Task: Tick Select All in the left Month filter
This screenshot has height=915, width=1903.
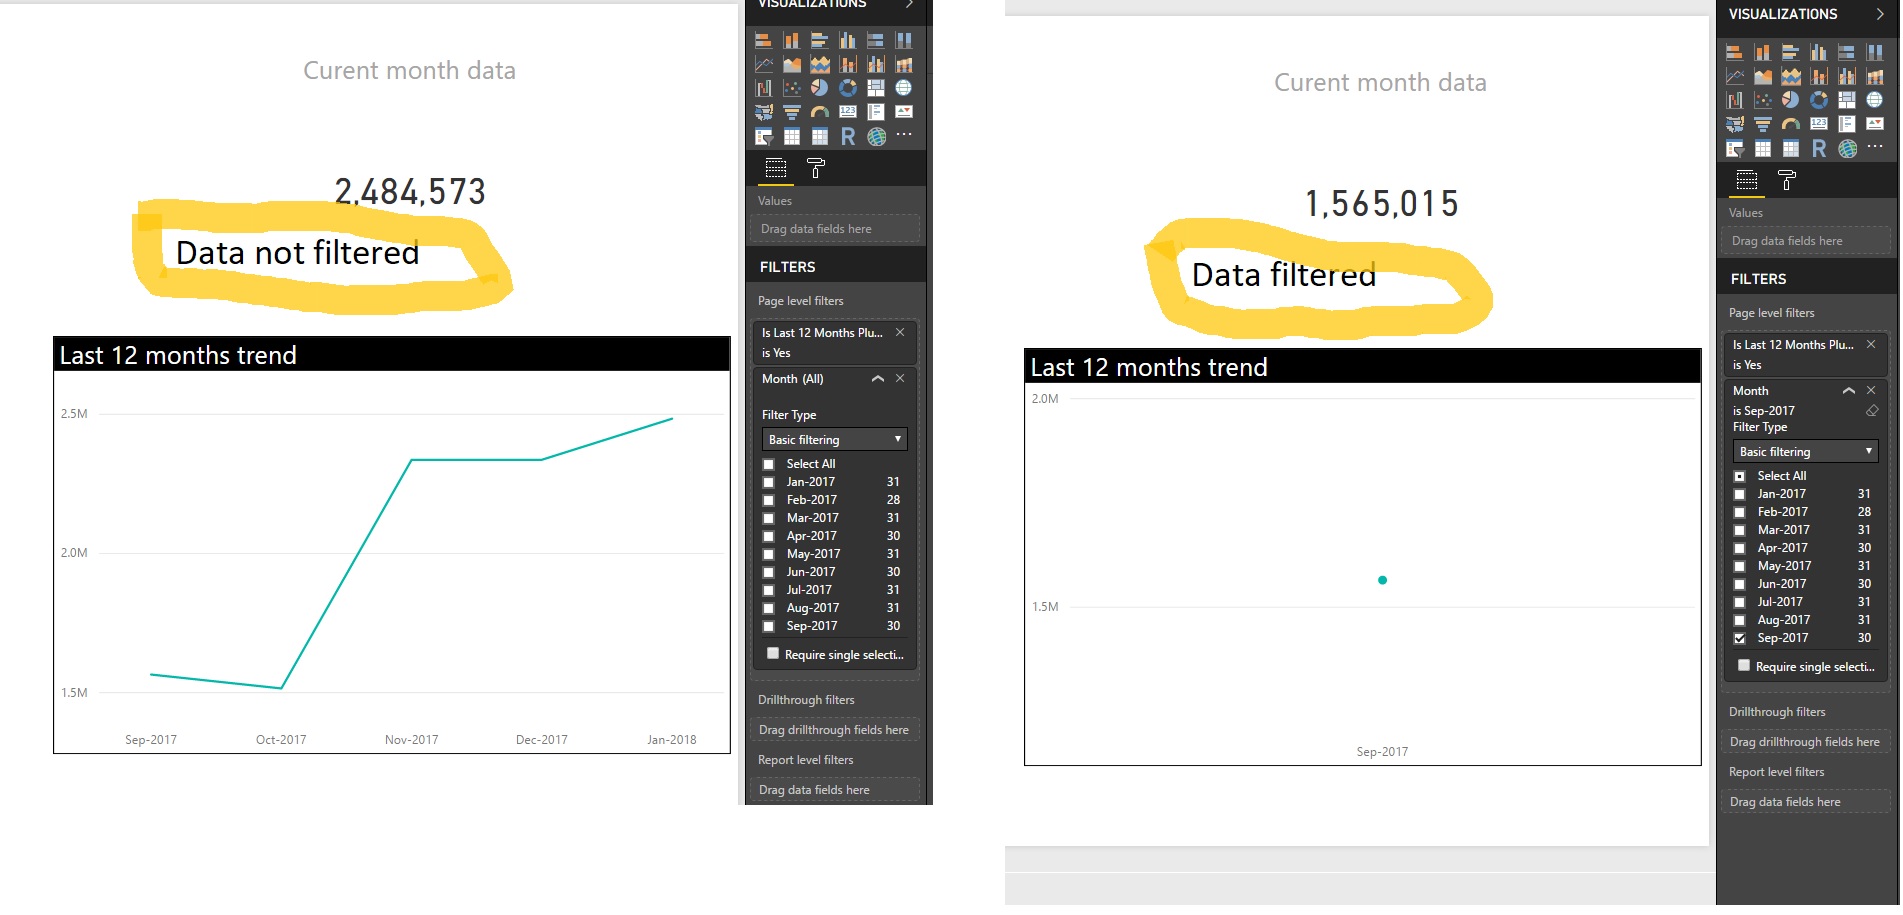Action: 769,464
